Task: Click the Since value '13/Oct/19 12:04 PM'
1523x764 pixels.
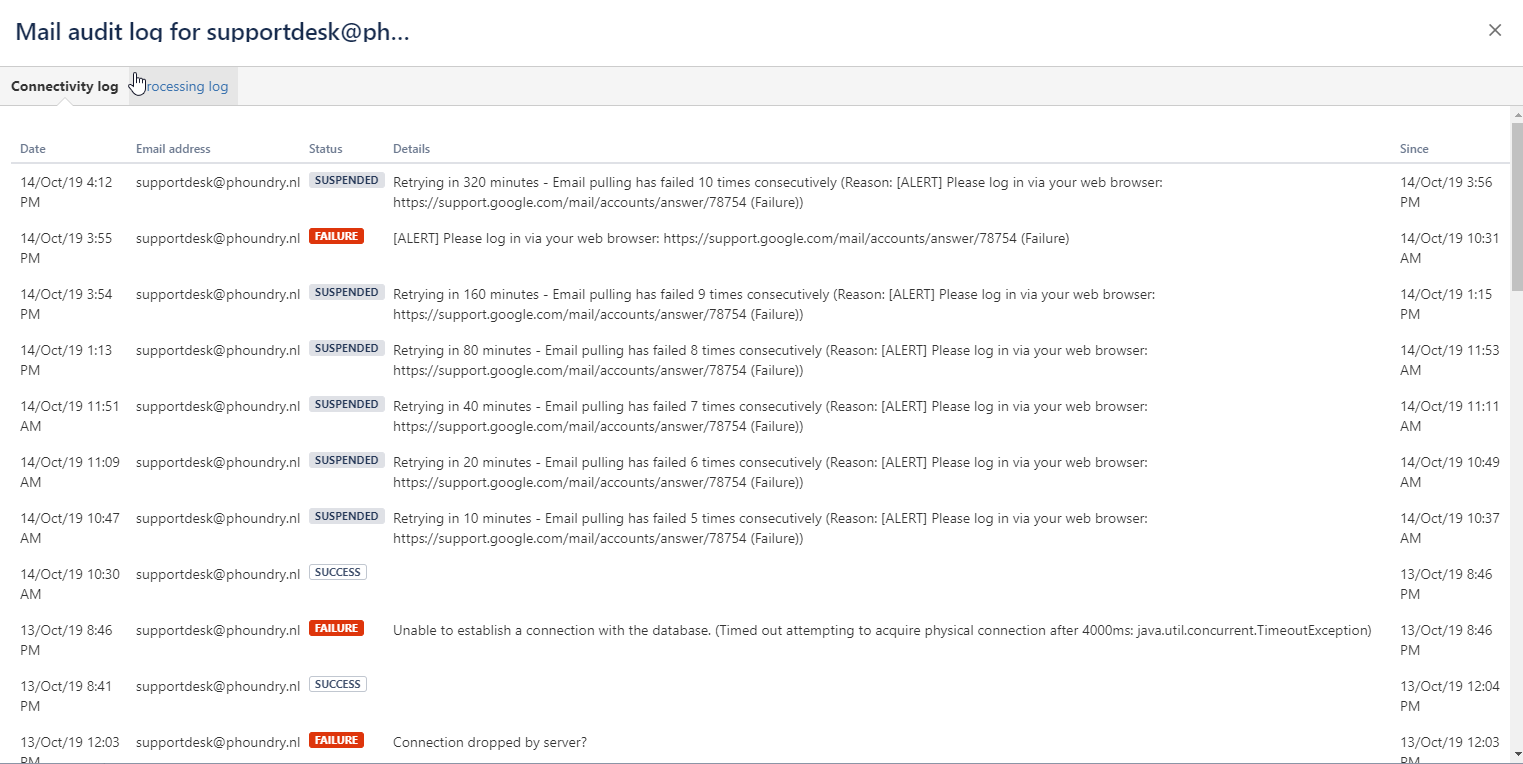Action: [1450, 697]
